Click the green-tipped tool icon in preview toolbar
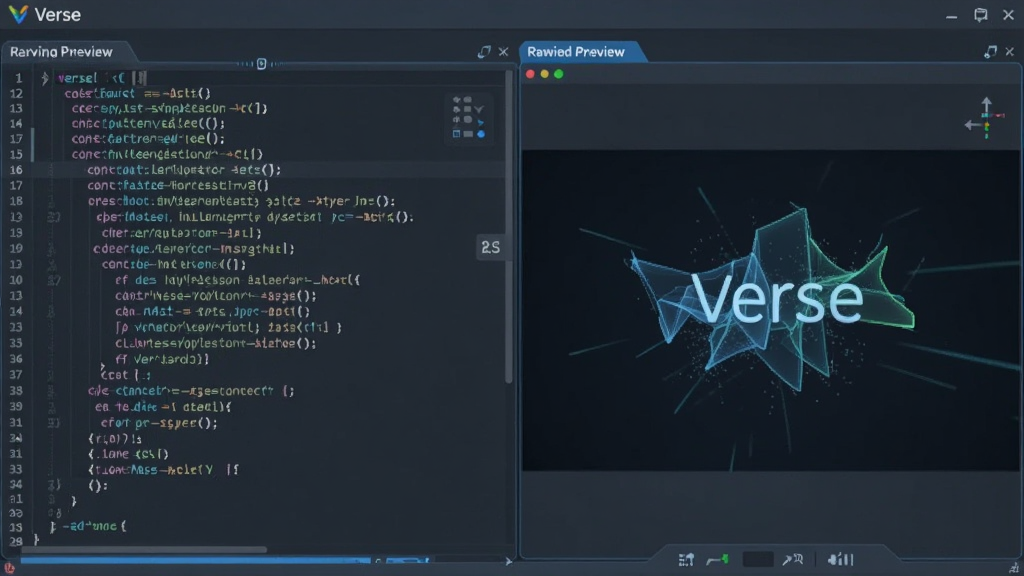 pyautogui.click(x=718, y=560)
